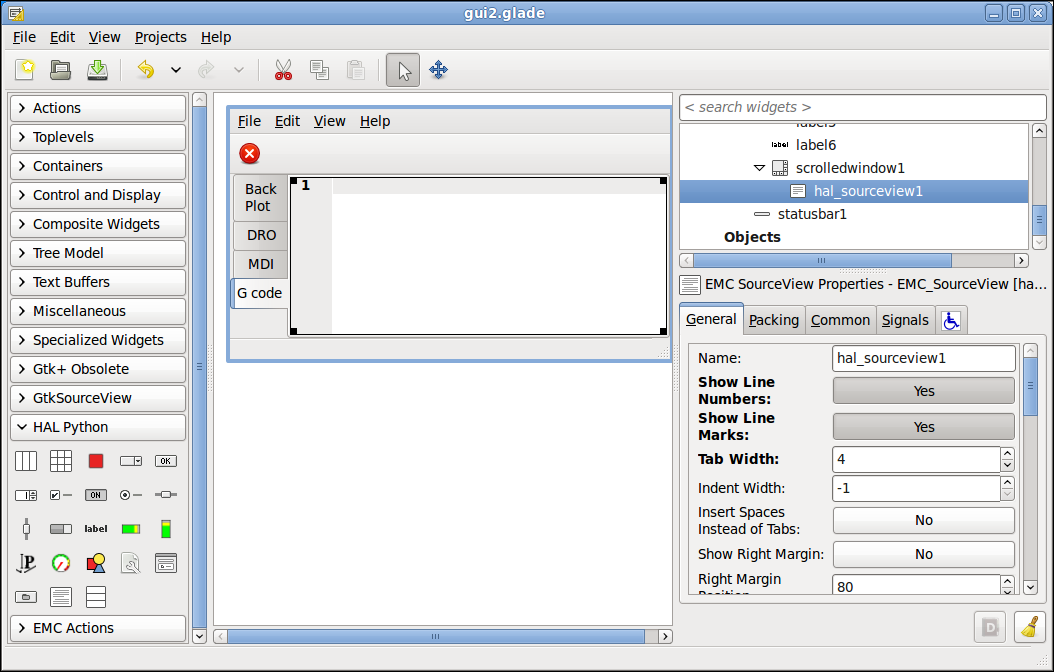
Task: Open the Projects menu
Action: pos(161,37)
